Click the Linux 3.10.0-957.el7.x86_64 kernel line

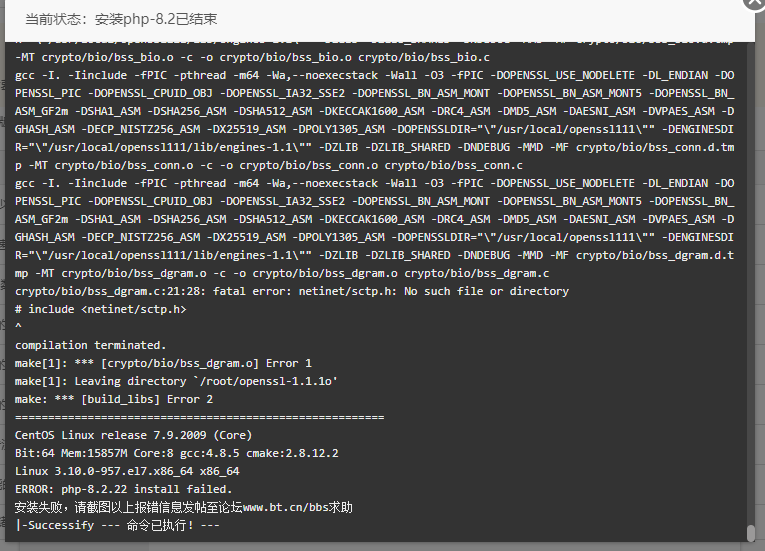click(x=127, y=471)
